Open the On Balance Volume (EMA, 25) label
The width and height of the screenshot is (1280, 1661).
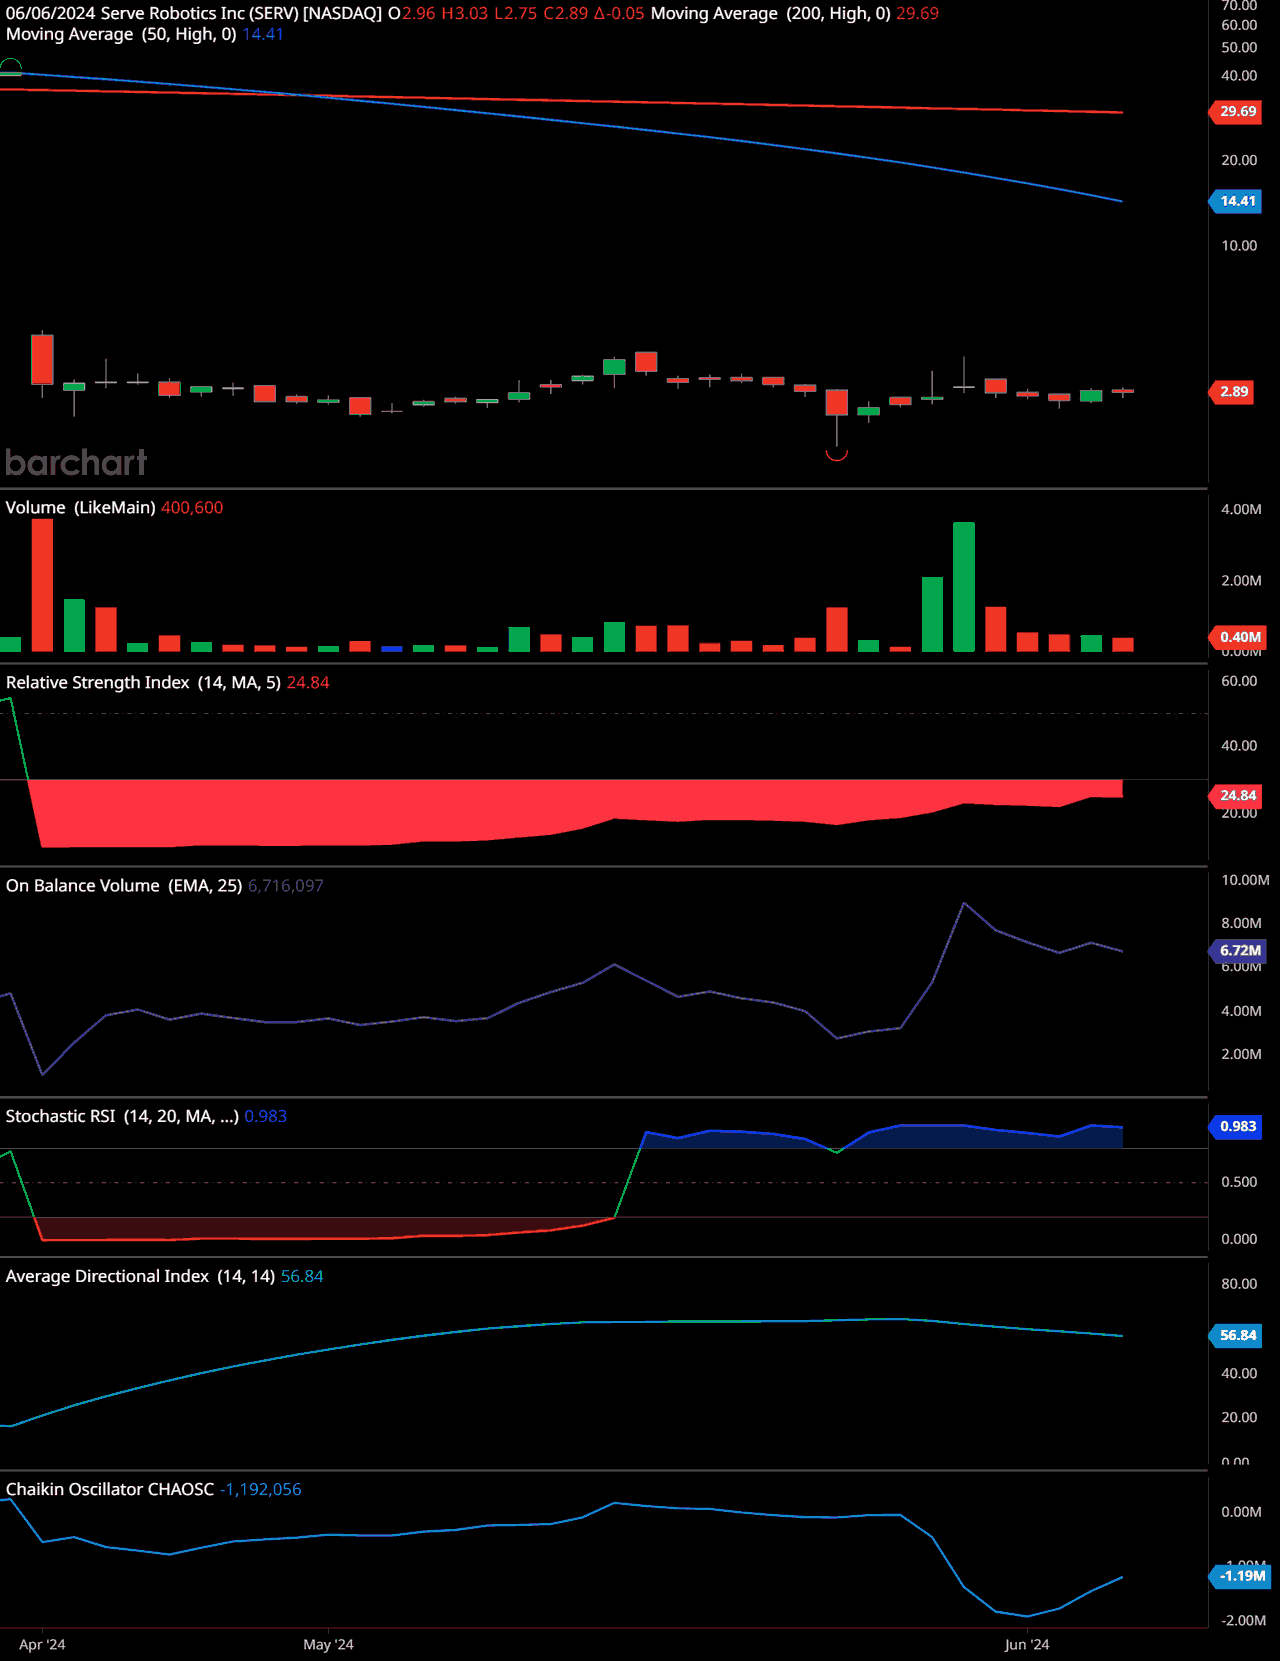coord(124,886)
